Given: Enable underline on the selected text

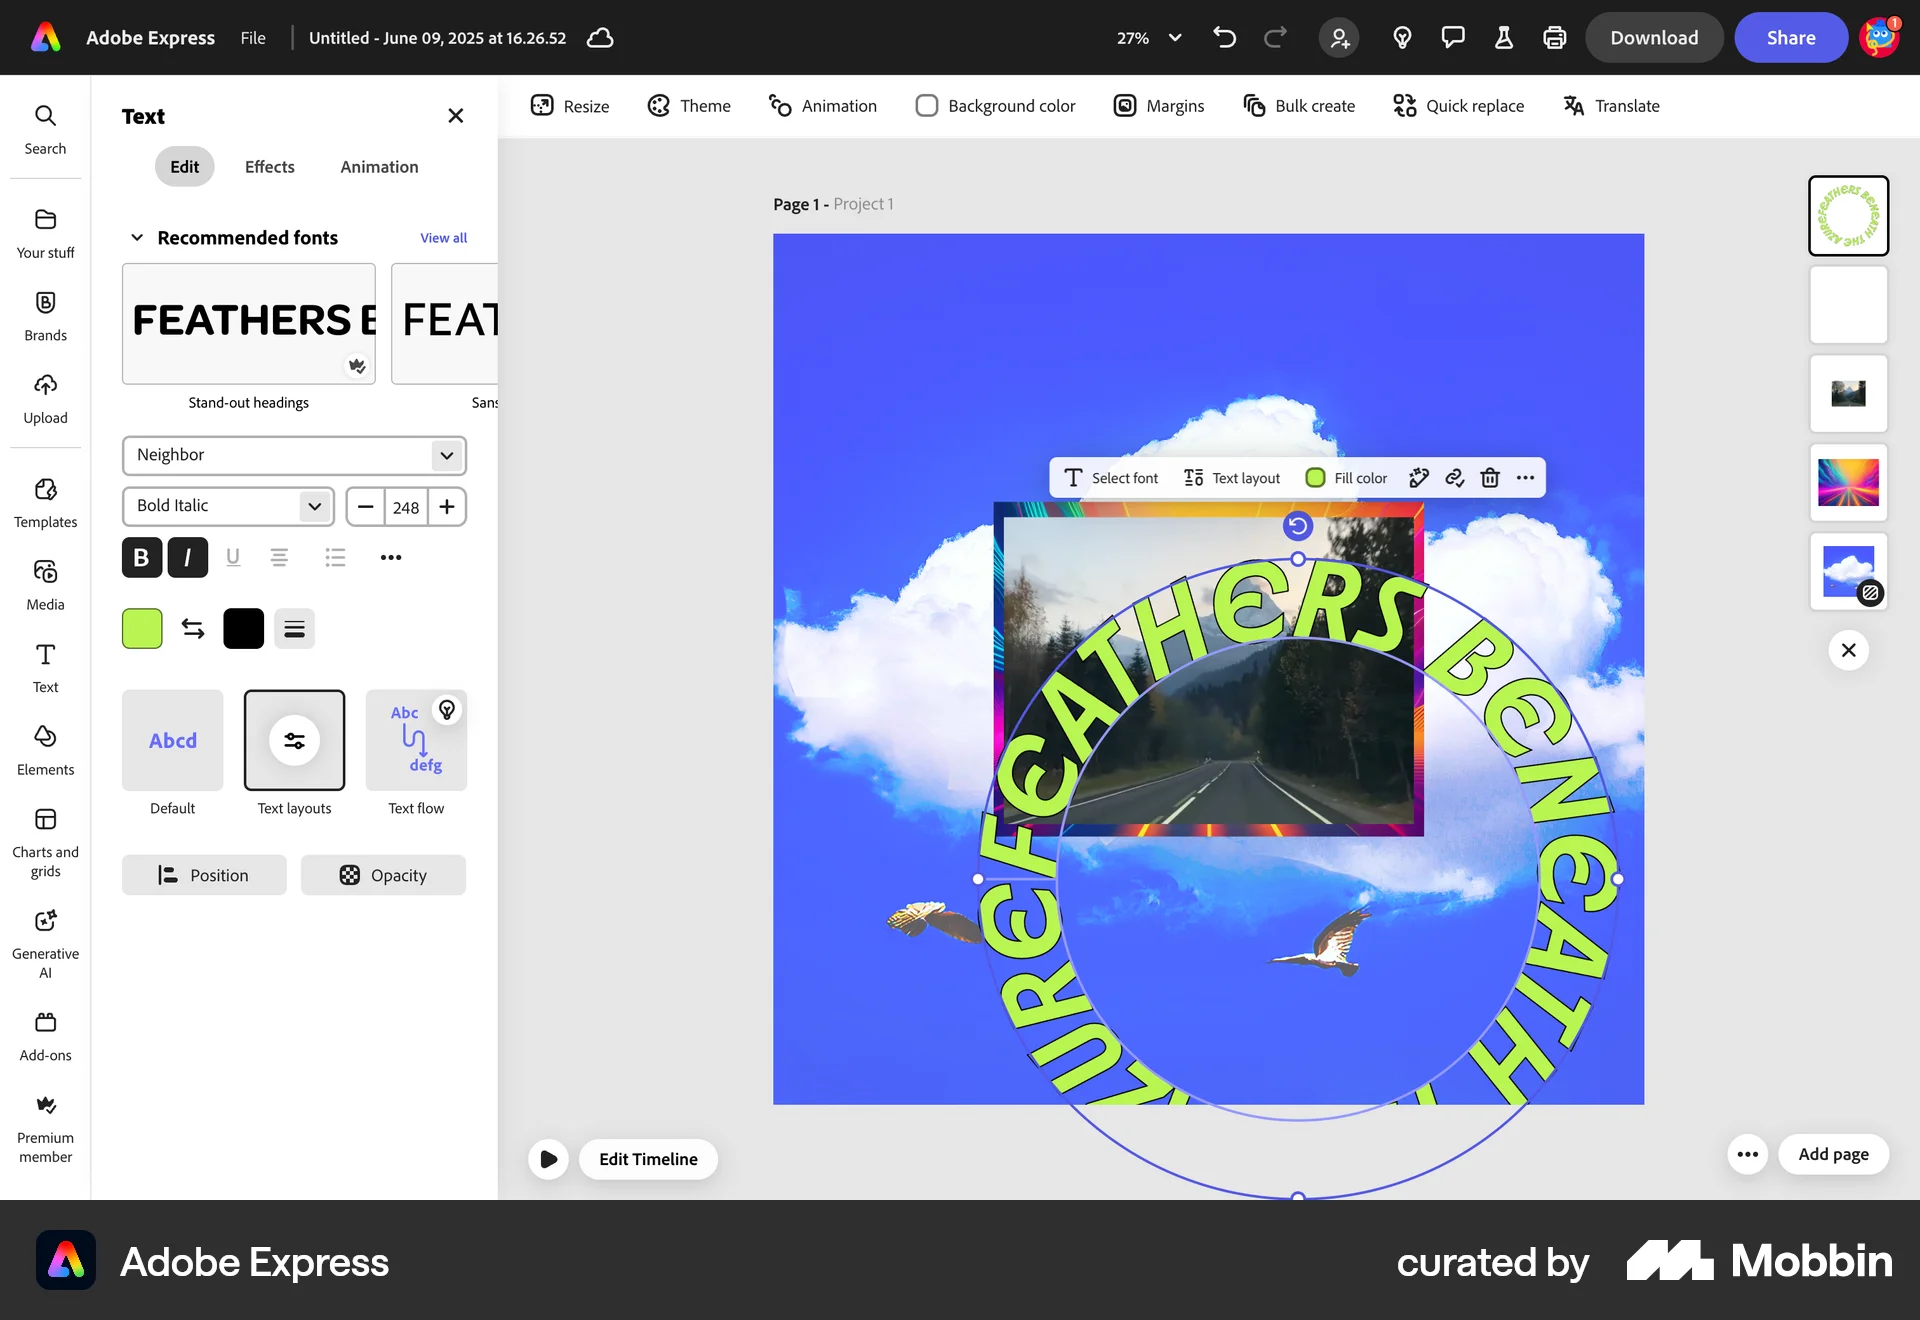Looking at the screenshot, I should (x=233, y=557).
